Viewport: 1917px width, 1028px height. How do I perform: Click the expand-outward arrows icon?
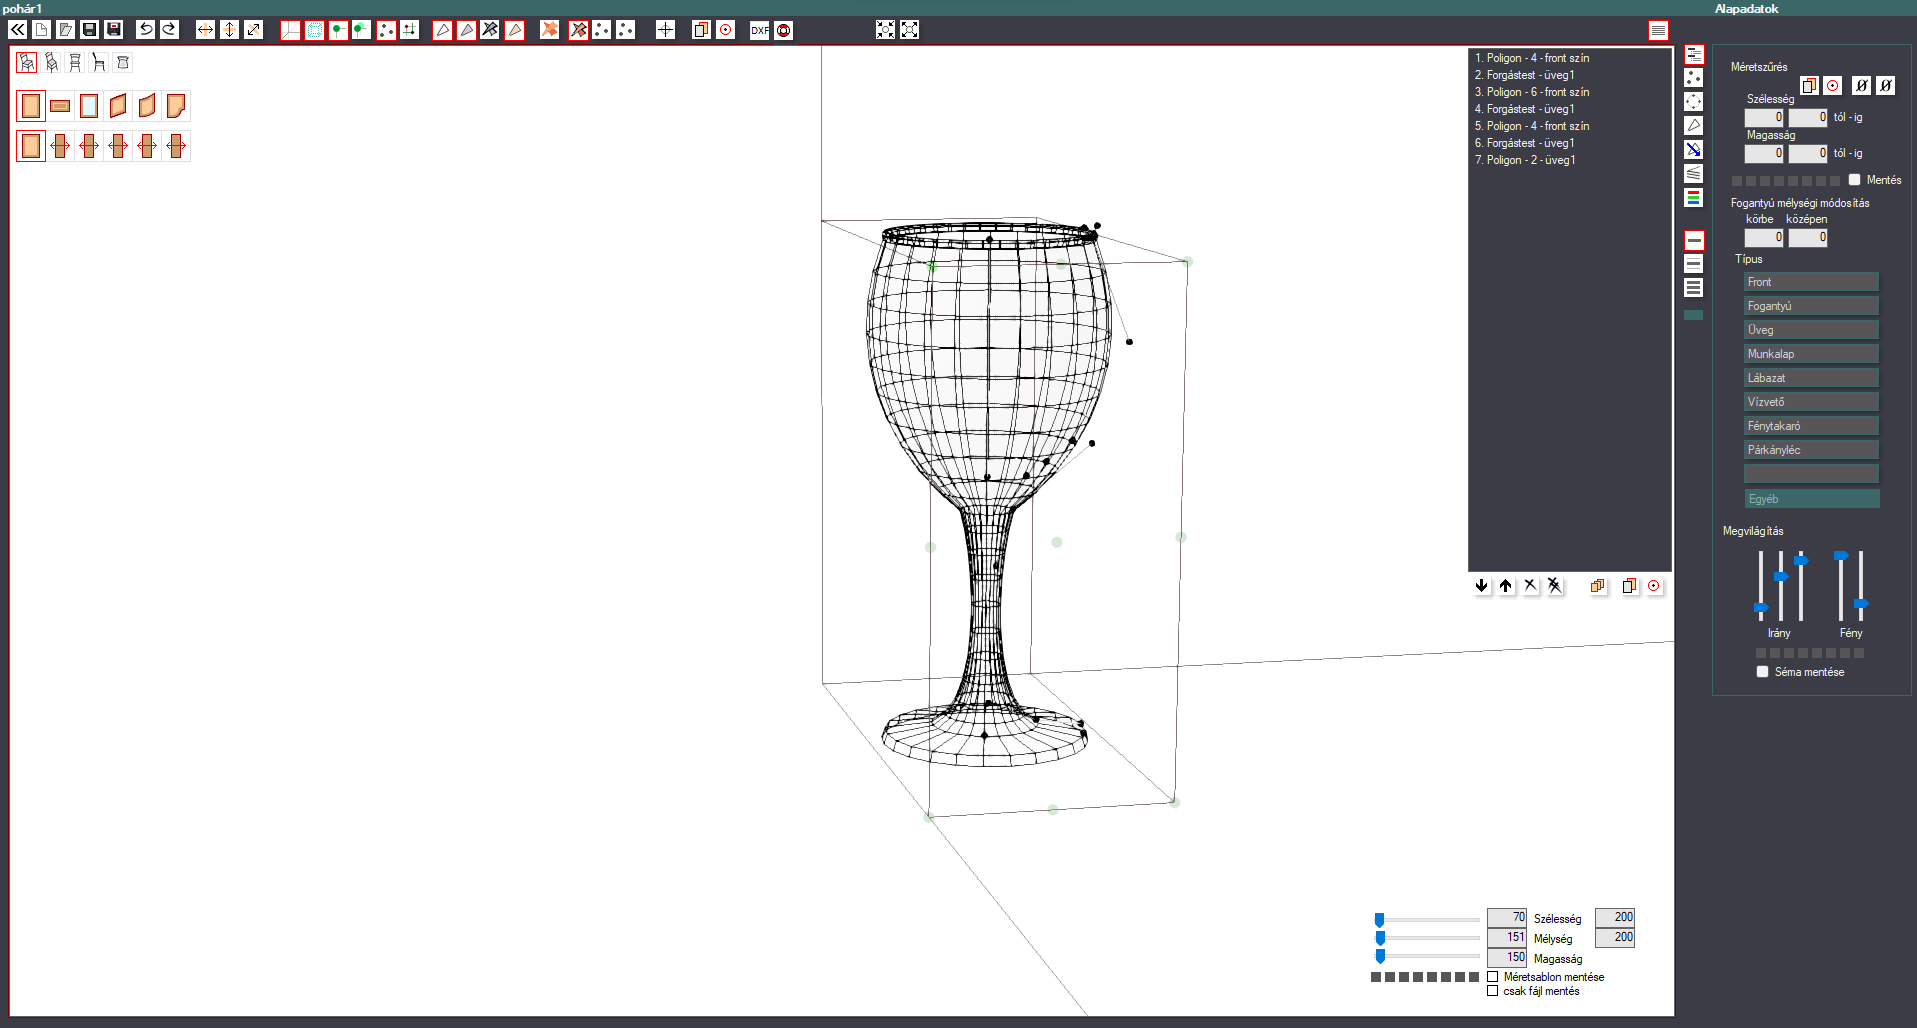[x=909, y=30]
